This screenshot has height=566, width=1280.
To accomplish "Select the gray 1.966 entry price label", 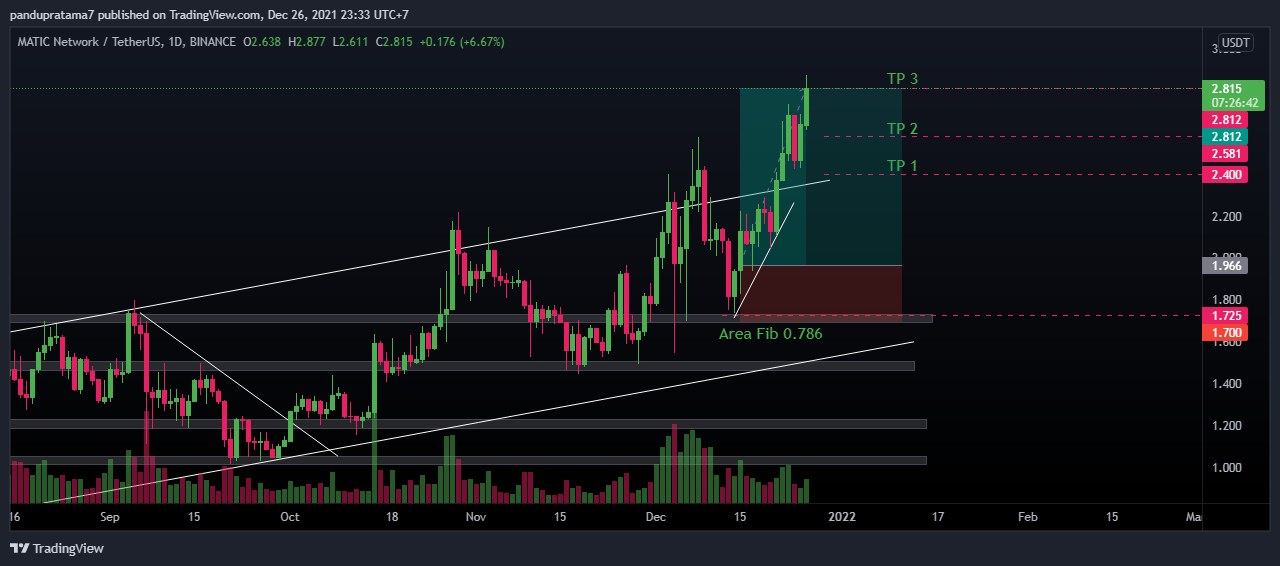I will click(1226, 265).
